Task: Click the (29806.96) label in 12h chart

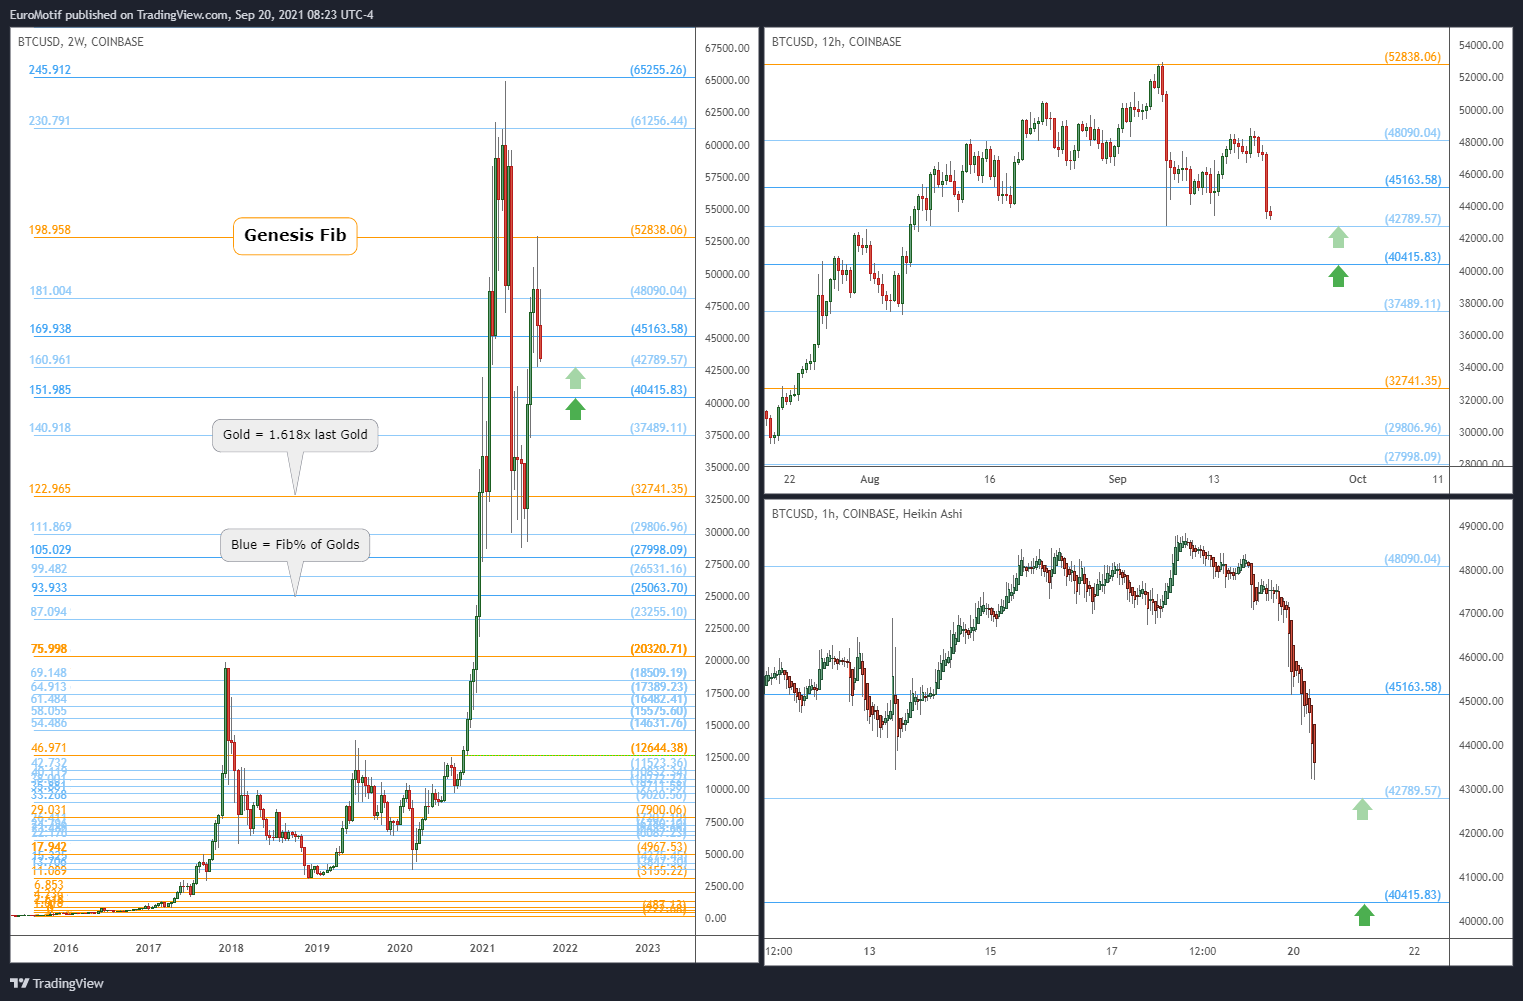Action: click(x=1413, y=428)
